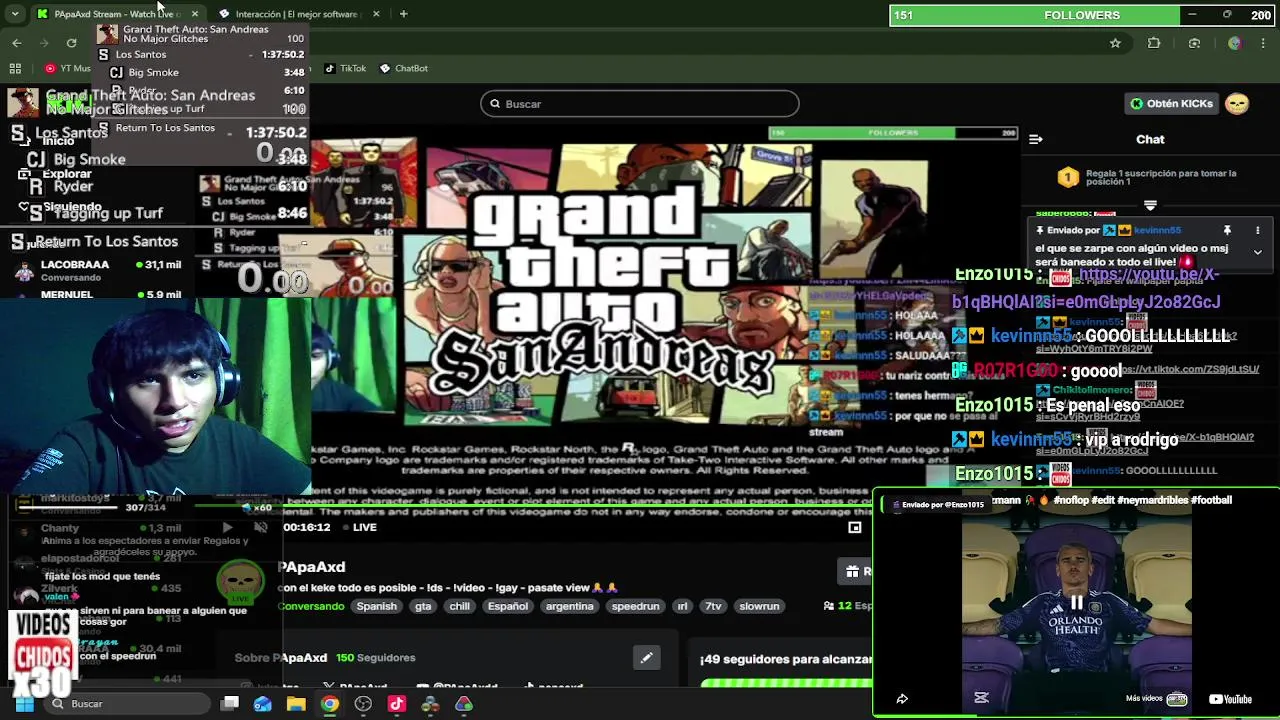This screenshot has height=720, width=1280.
Task: Select the irl tag
Action: click(682, 606)
